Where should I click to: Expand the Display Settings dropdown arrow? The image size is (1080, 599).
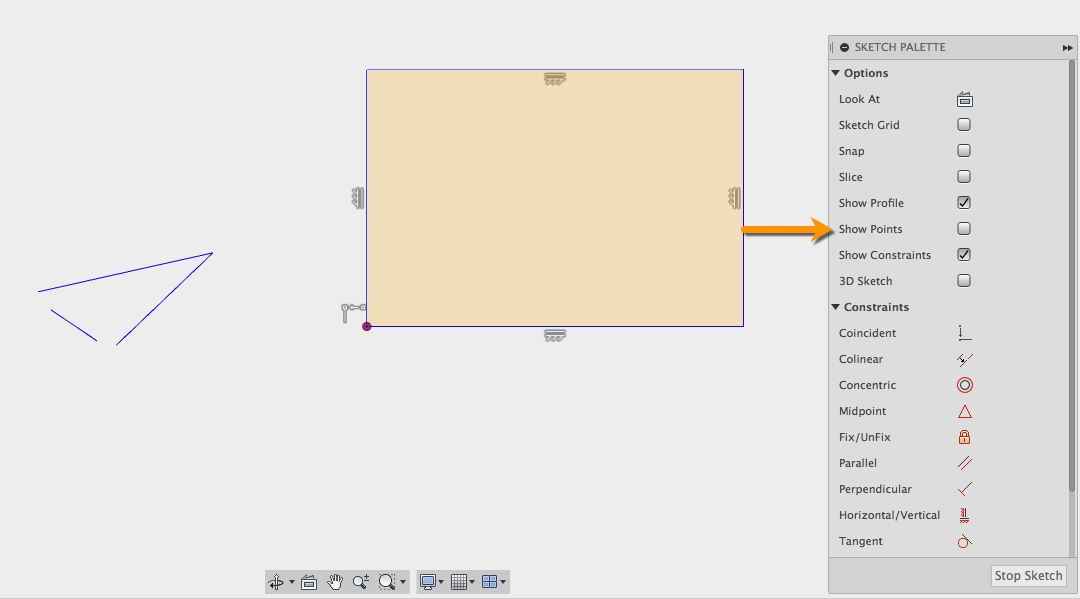point(441,582)
